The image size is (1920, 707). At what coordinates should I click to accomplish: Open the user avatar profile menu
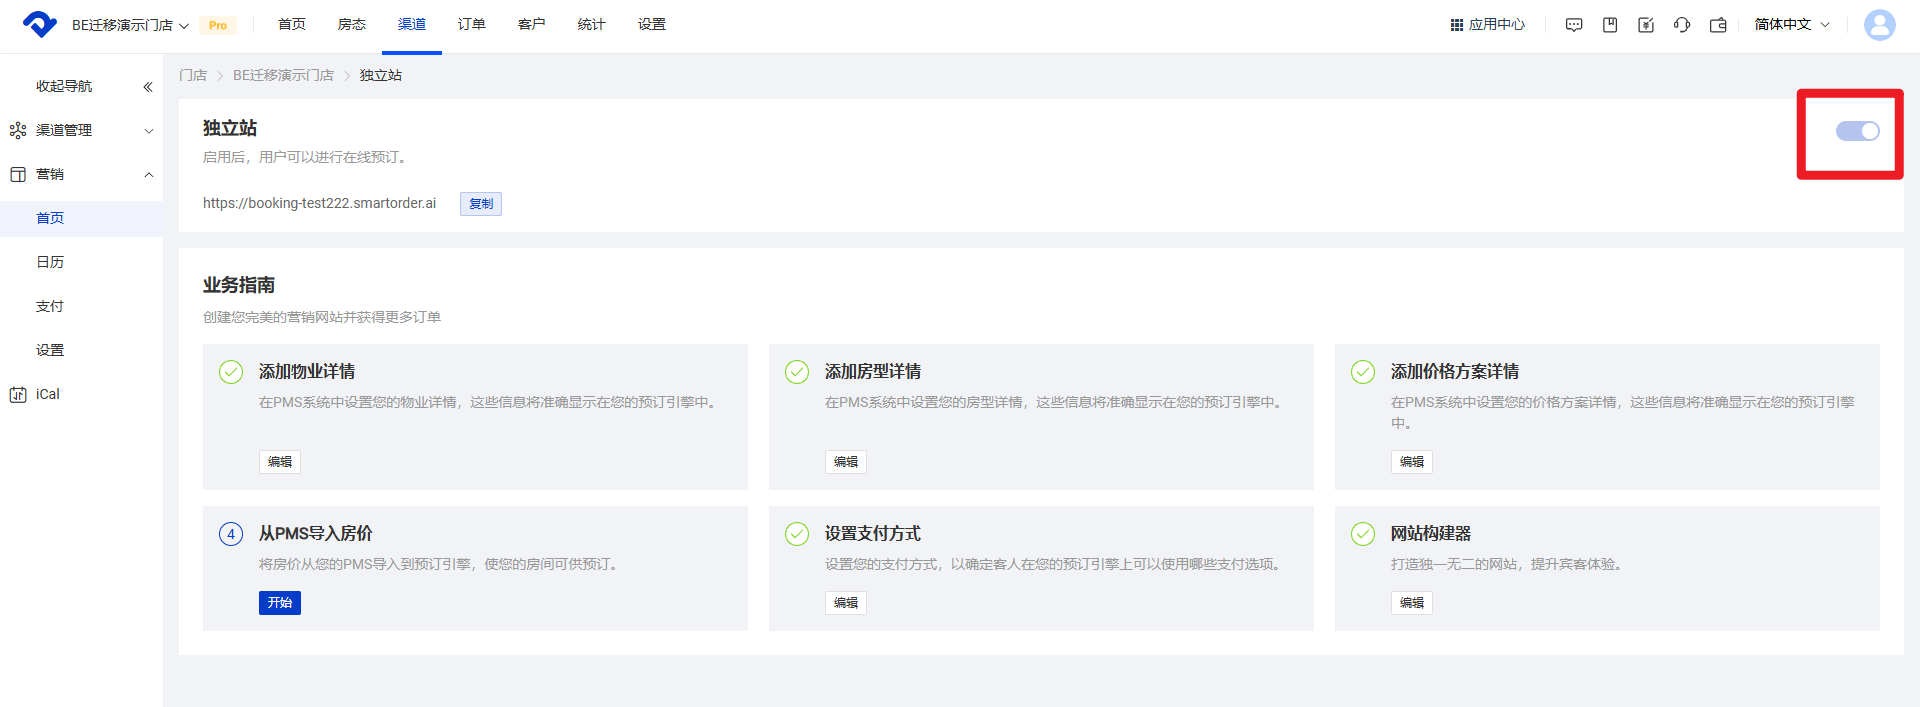(1879, 25)
